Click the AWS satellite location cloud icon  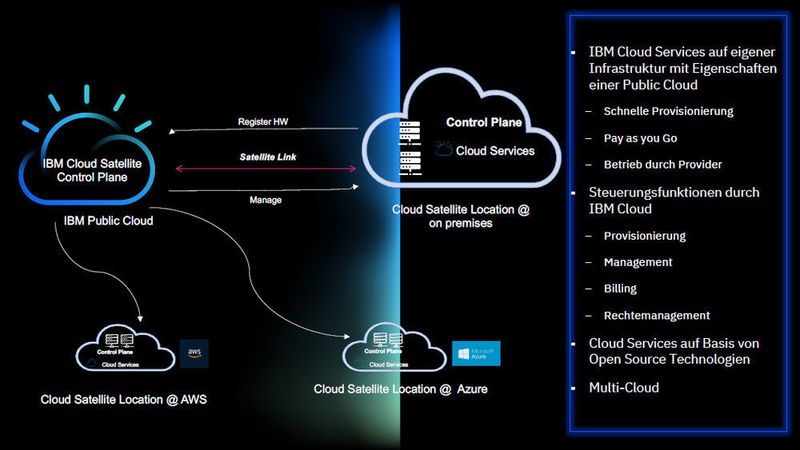tap(125, 347)
